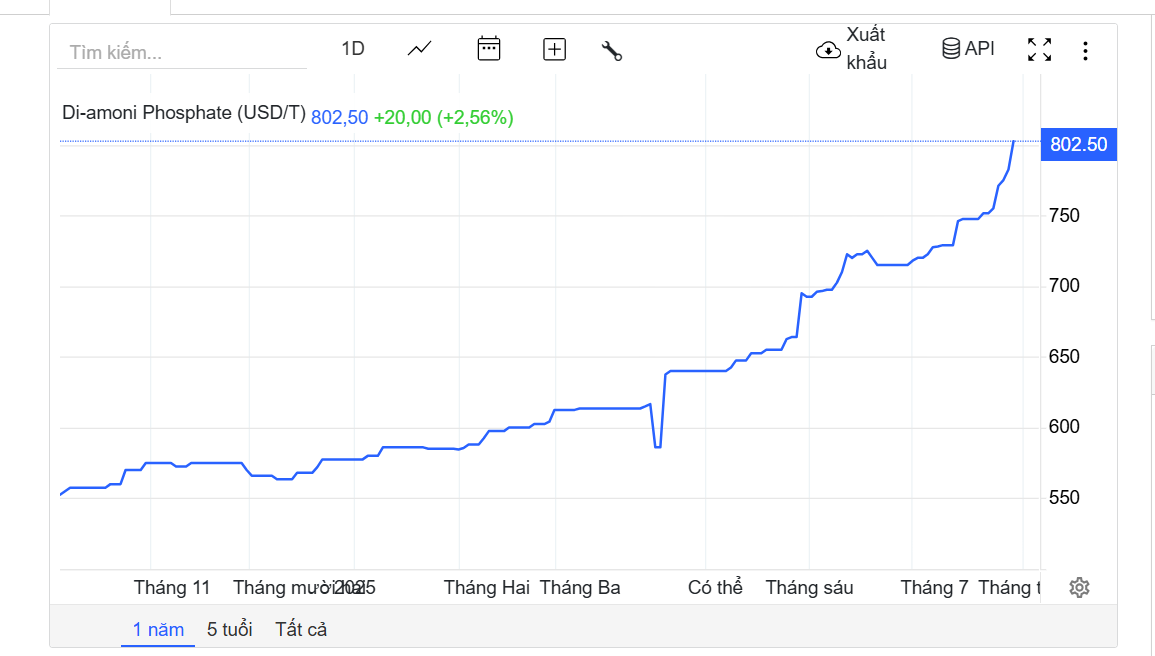Viewport: 1155px width, 656px height.
Task: Open the three-dot more options menu
Action: [x=1086, y=51]
